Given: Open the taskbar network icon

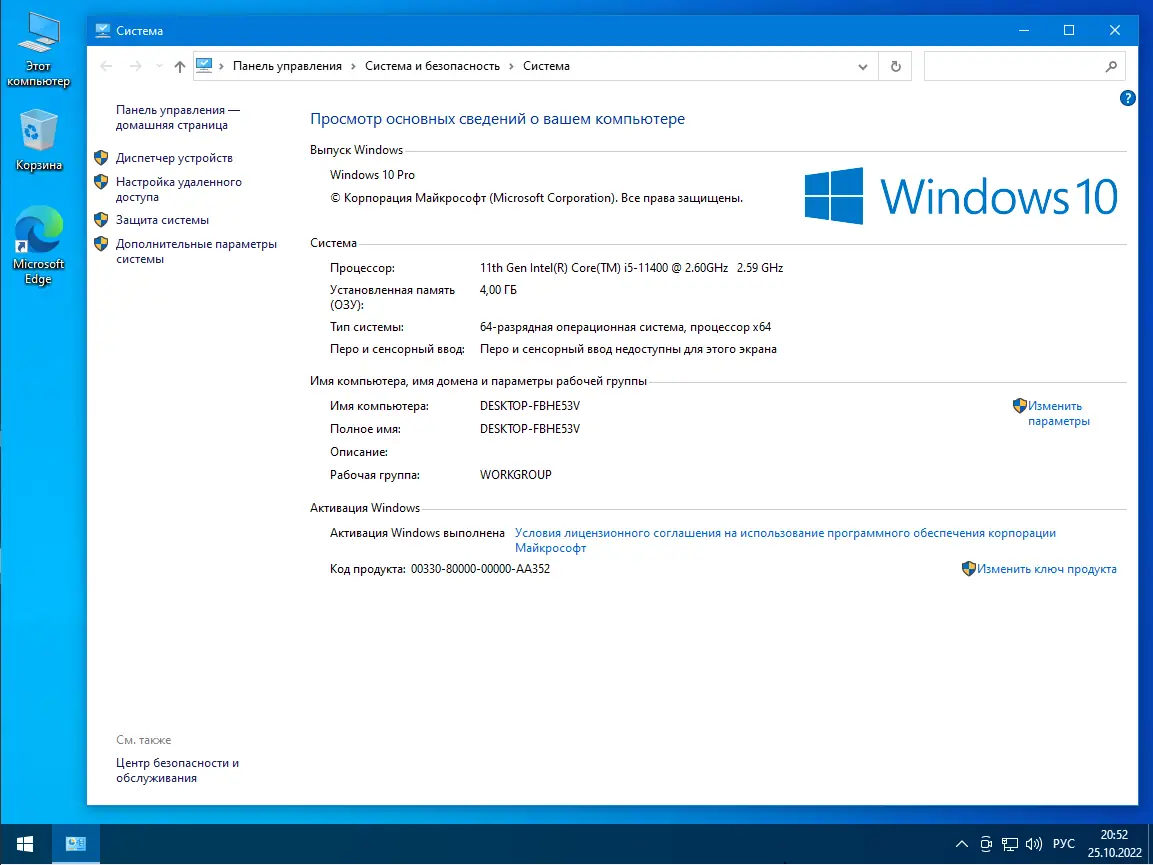Looking at the screenshot, I should pyautogui.click(x=1010, y=844).
